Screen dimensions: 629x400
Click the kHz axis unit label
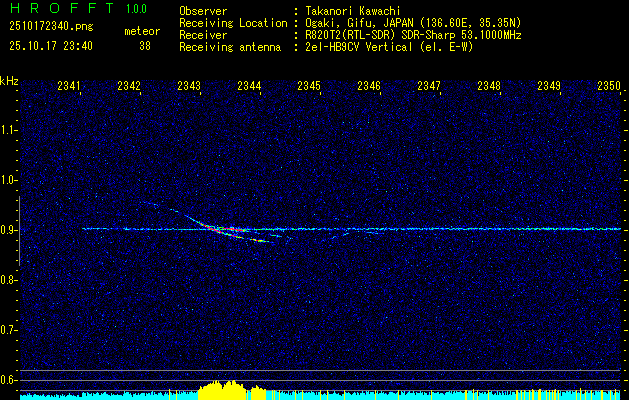[9, 81]
